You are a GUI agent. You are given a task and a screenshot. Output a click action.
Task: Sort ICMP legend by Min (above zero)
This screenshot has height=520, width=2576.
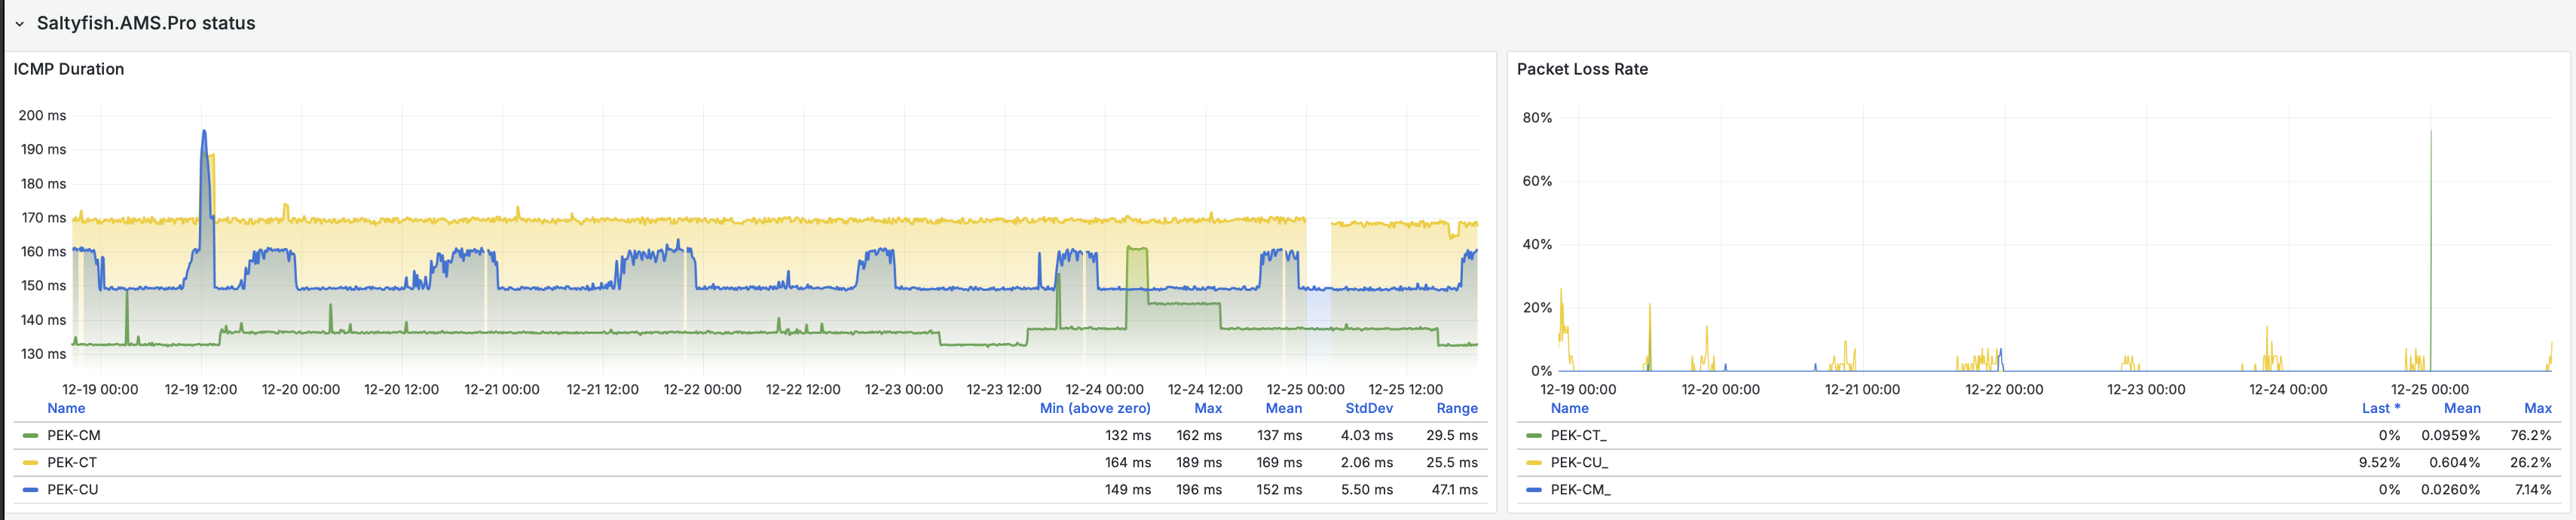(x=1094, y=408)
